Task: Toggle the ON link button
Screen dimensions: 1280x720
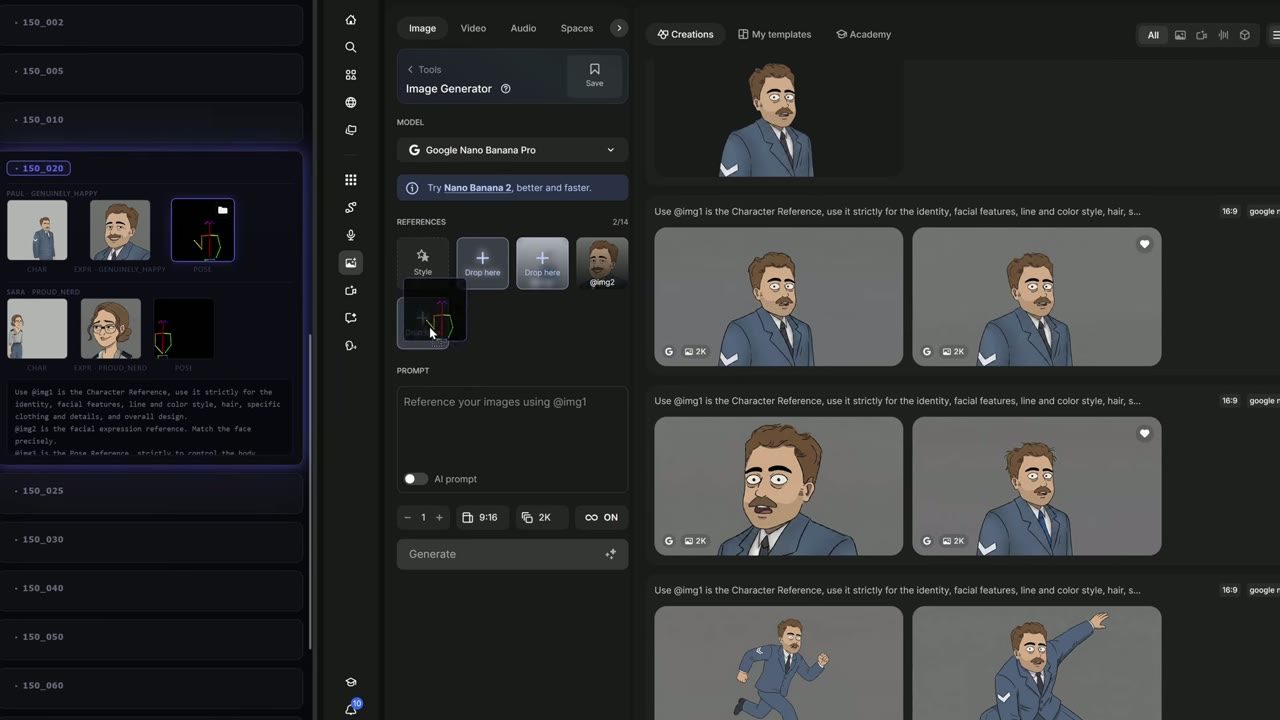Action: point(601,517)
